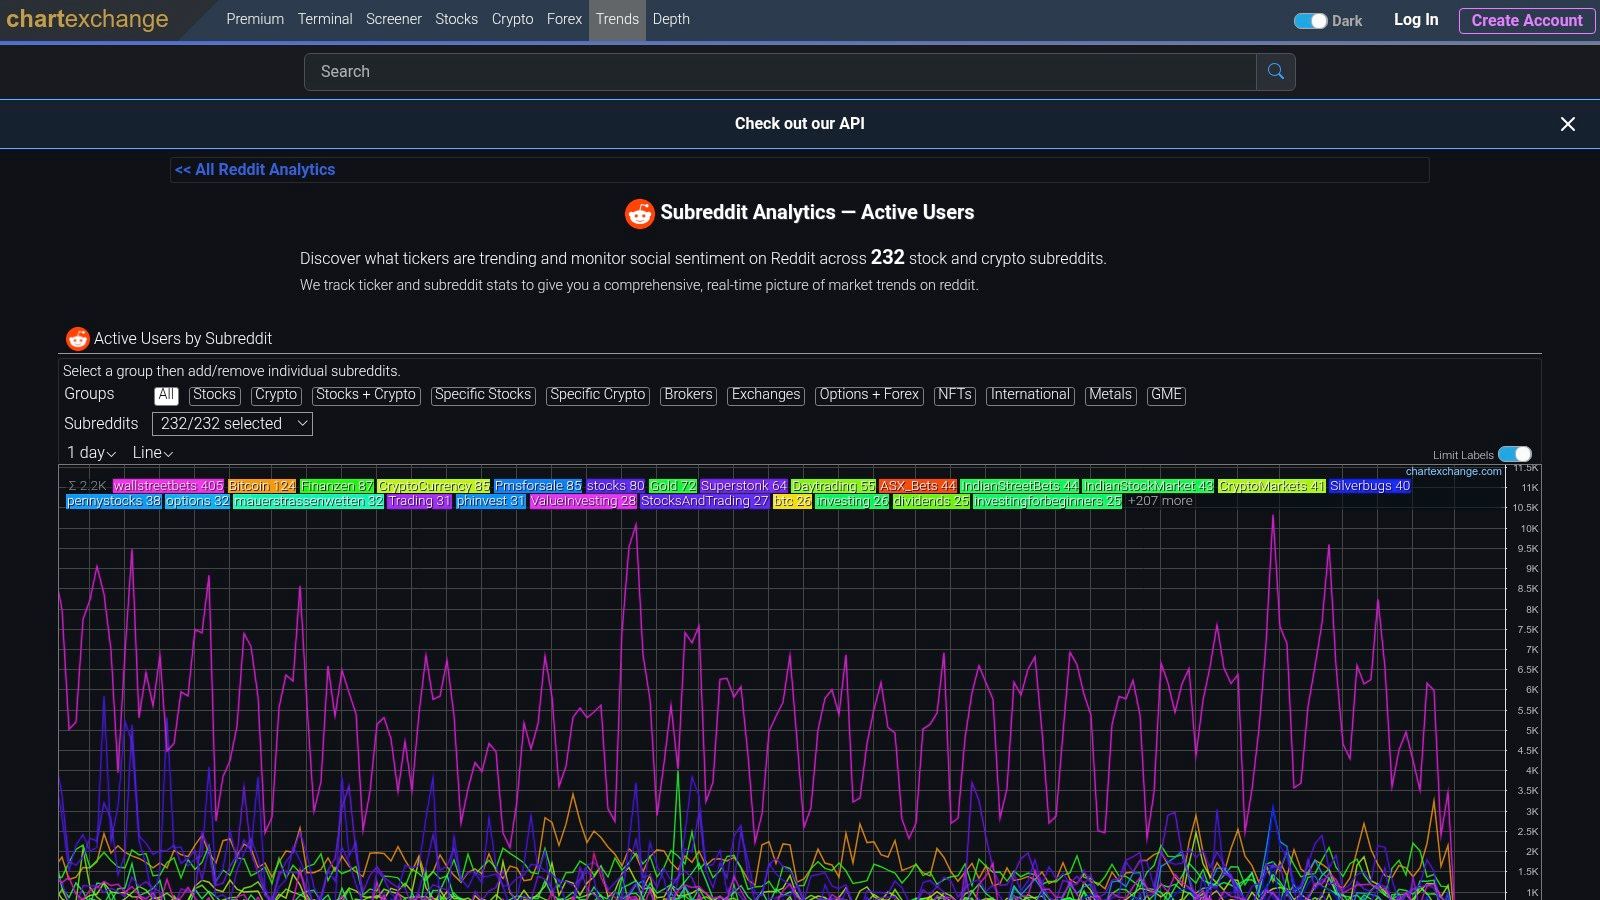
Task: Click the Bitcoin legend label
Action: pos(262,486)
